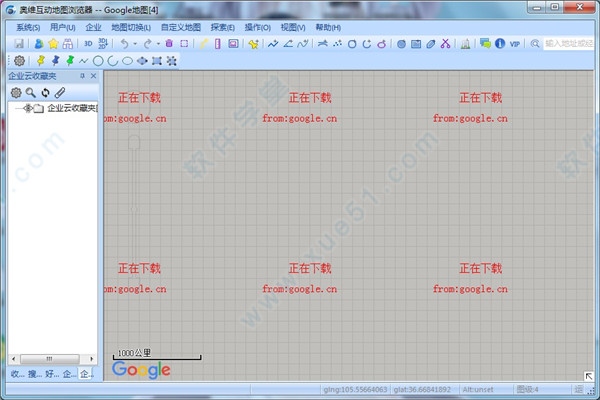Screen dimensions: 600x400
Task: Open the user account people icon
Action: coord(39,44)
